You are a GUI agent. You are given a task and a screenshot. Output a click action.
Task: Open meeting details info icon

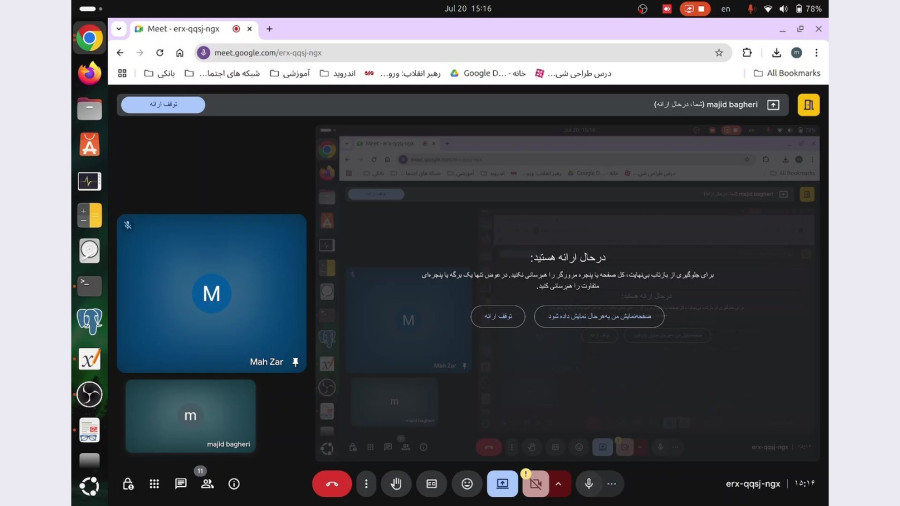click(234, 484)
